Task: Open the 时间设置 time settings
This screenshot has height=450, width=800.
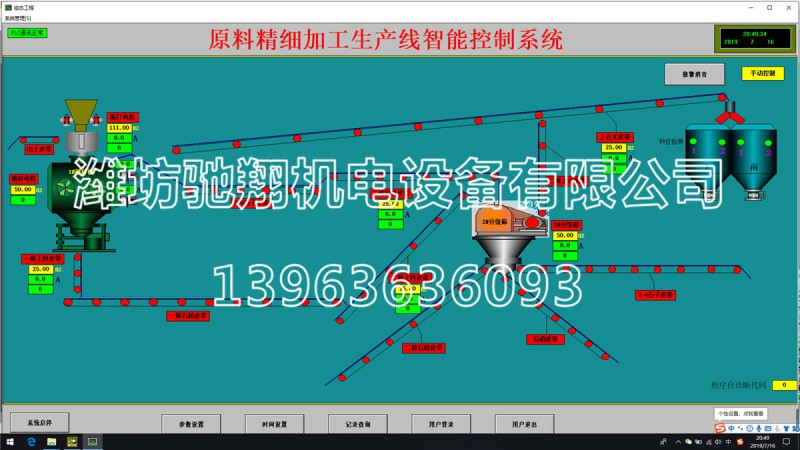Action: click(274, 424)
